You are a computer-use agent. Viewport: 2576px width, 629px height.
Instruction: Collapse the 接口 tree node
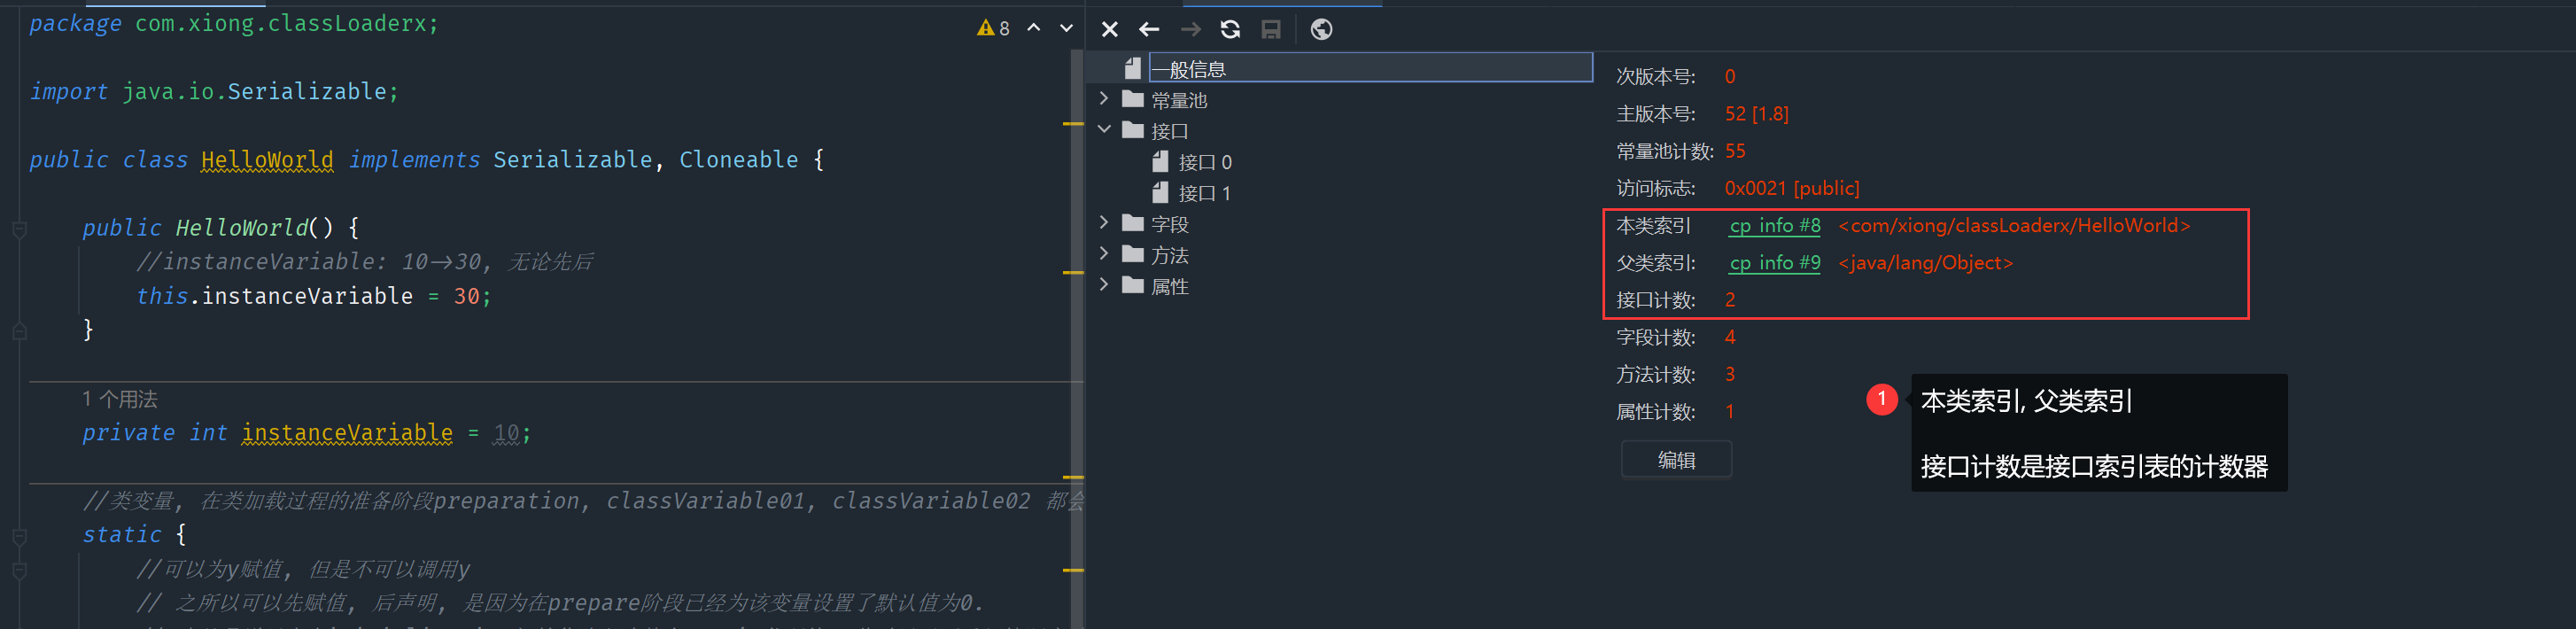1104,130
